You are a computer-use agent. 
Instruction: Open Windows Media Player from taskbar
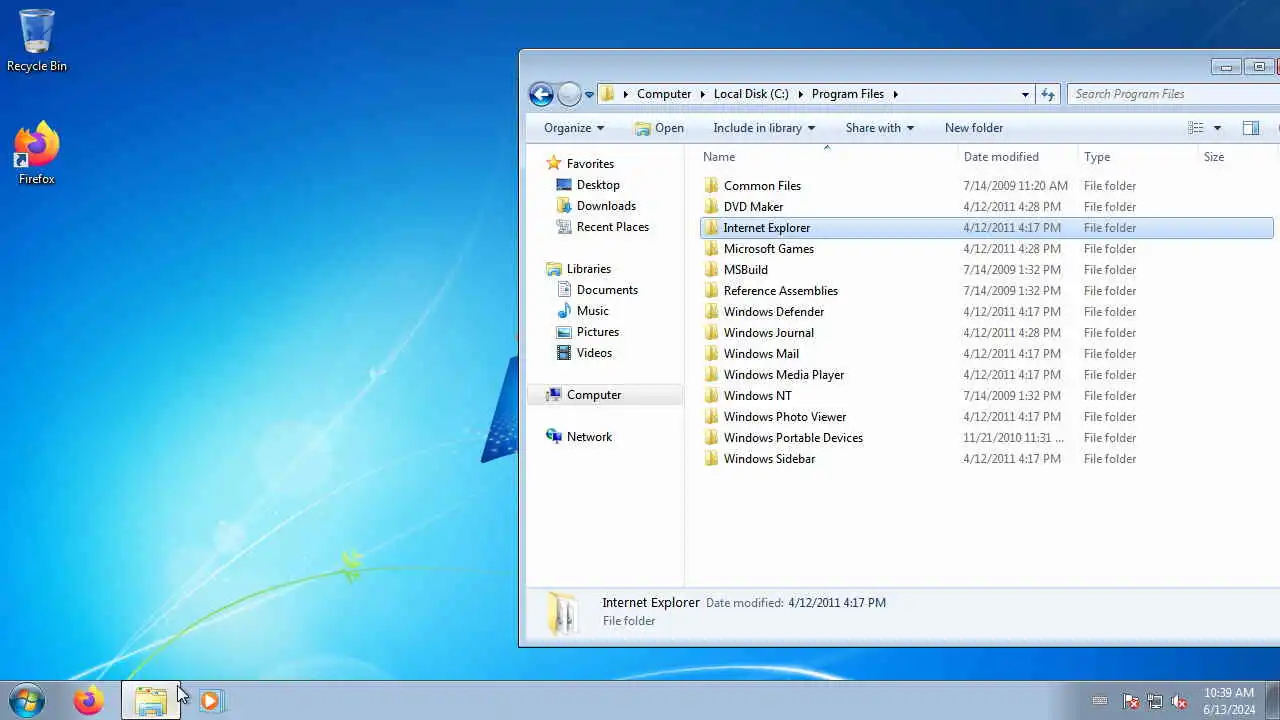coord(210,701)
